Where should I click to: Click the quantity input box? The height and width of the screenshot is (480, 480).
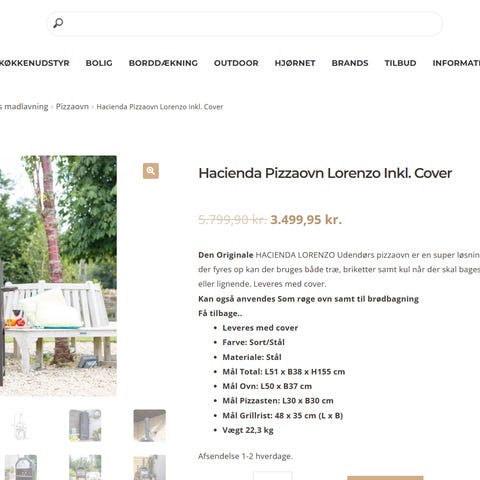click(272, 476)
